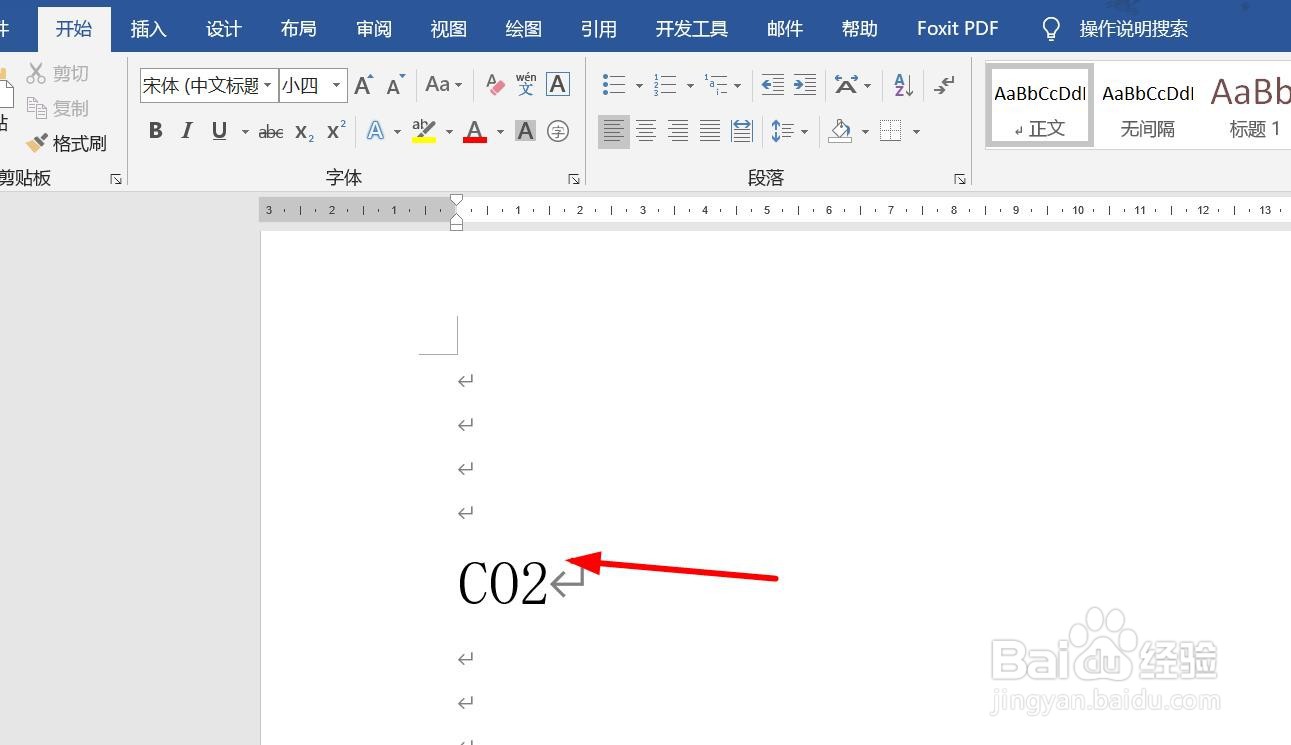Align text left
Viewport: 1291px width, 745px height.
coord(614,131)
